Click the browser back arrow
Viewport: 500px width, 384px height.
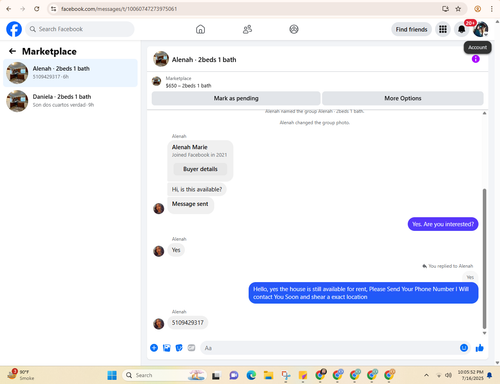point(9,9)
